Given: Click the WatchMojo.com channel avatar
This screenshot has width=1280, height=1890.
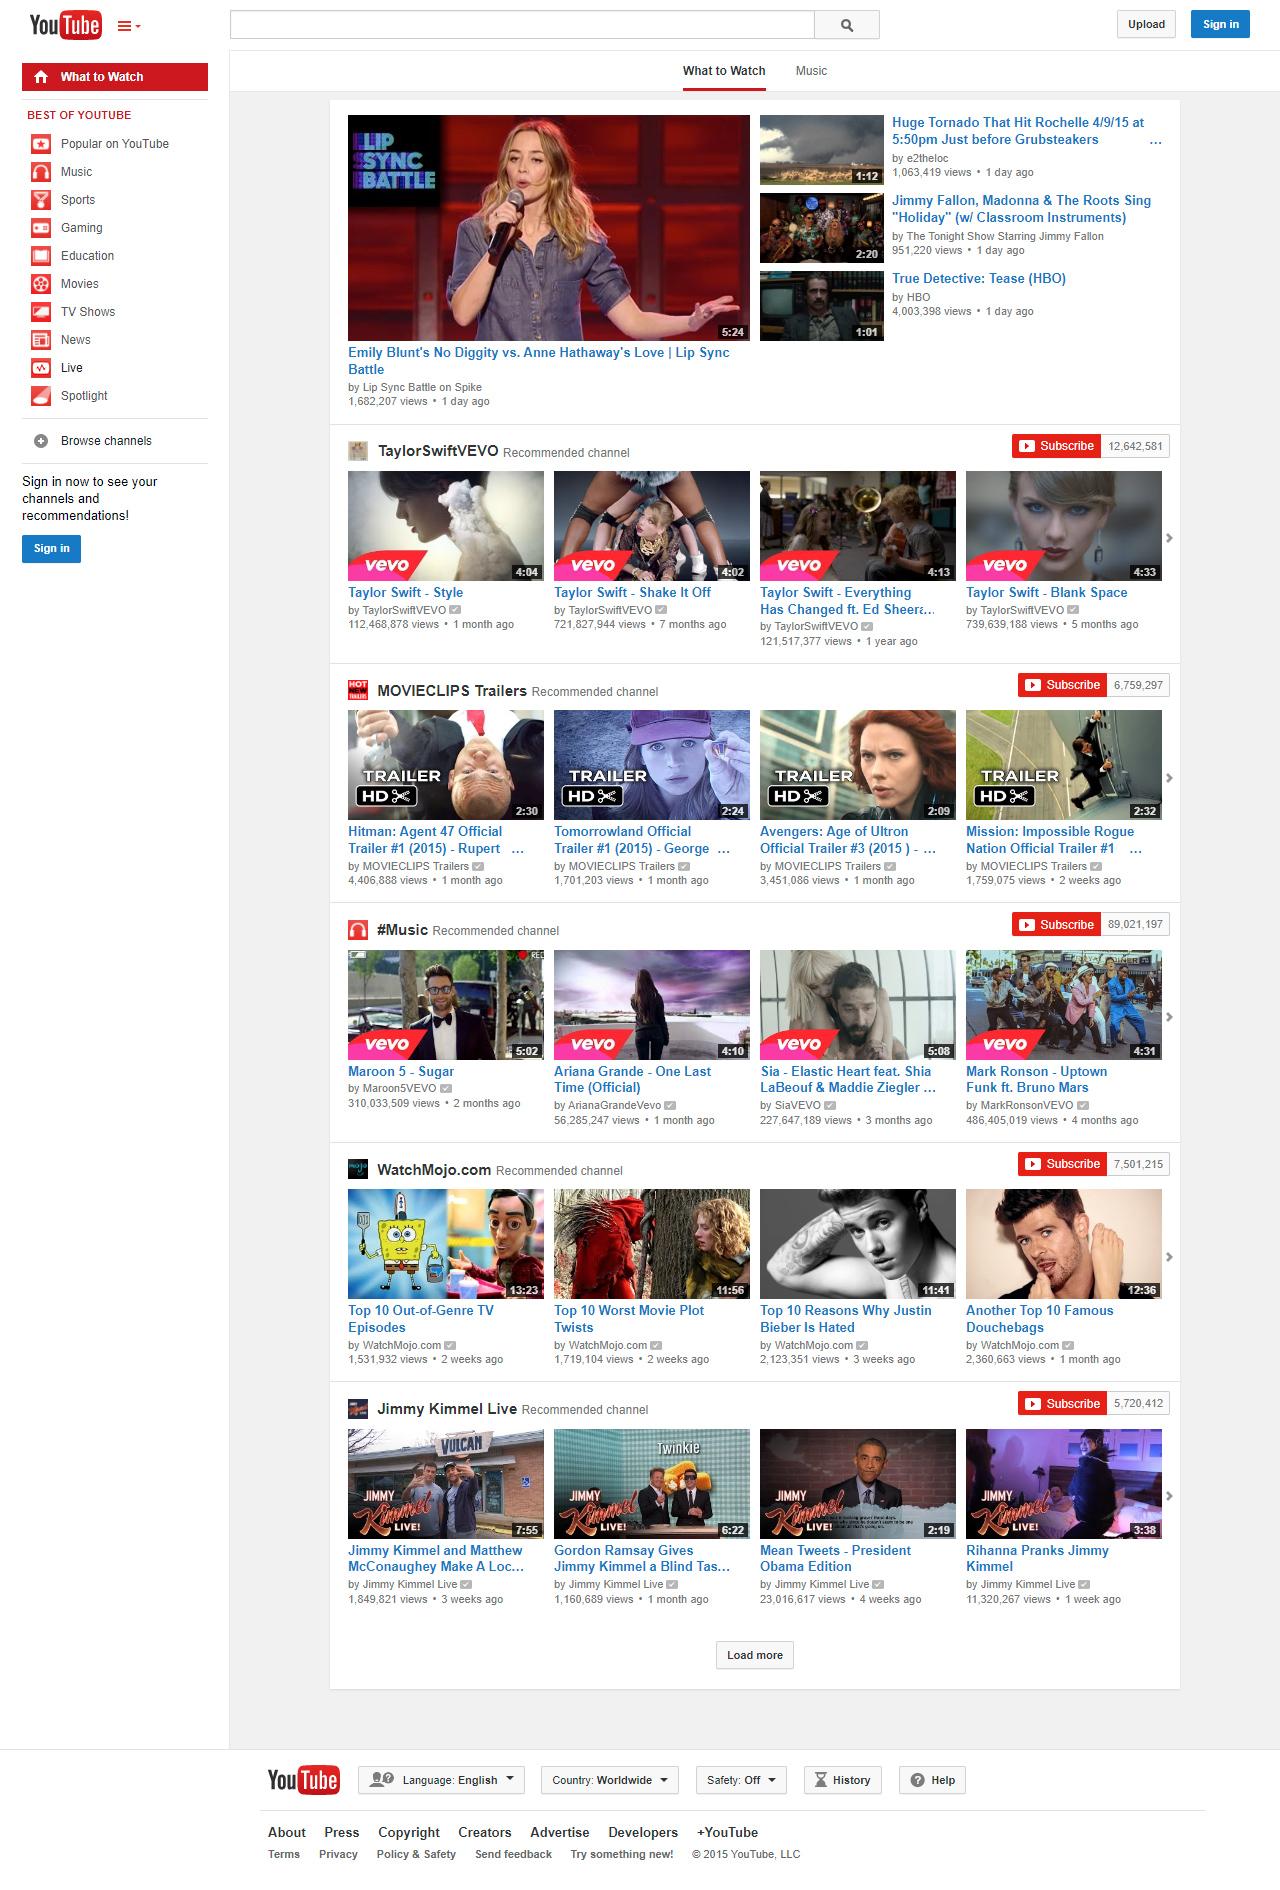Looking at the screenshot, I should [358, 1169].
